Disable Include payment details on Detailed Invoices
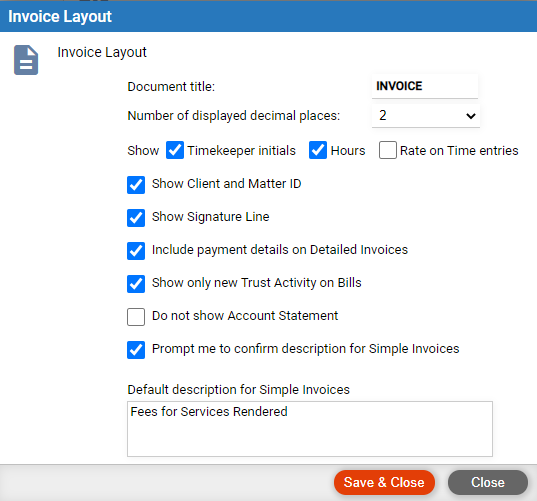 136,251
